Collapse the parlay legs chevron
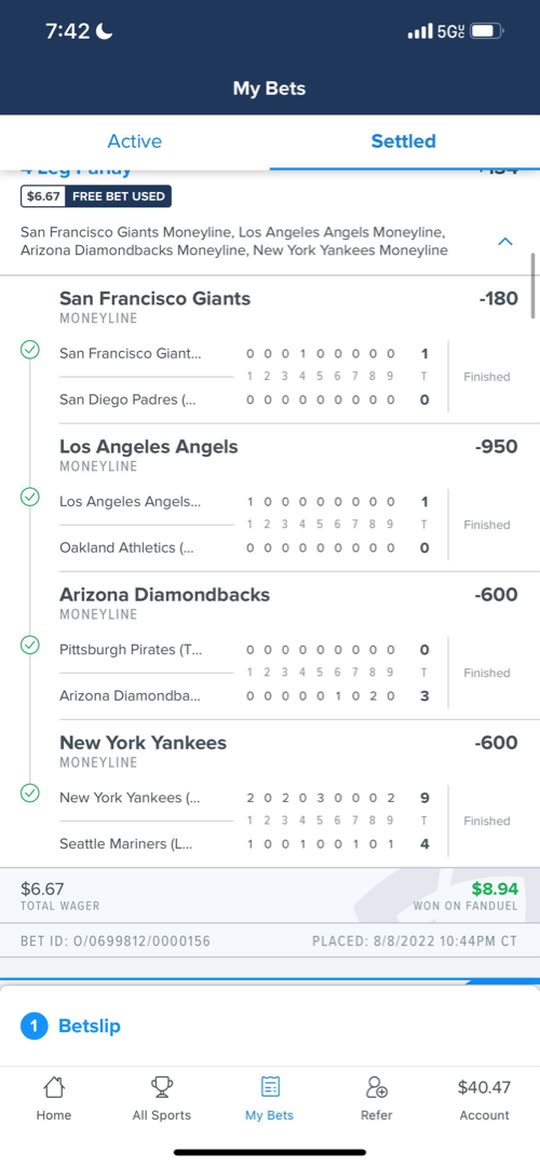 point(505,242)
